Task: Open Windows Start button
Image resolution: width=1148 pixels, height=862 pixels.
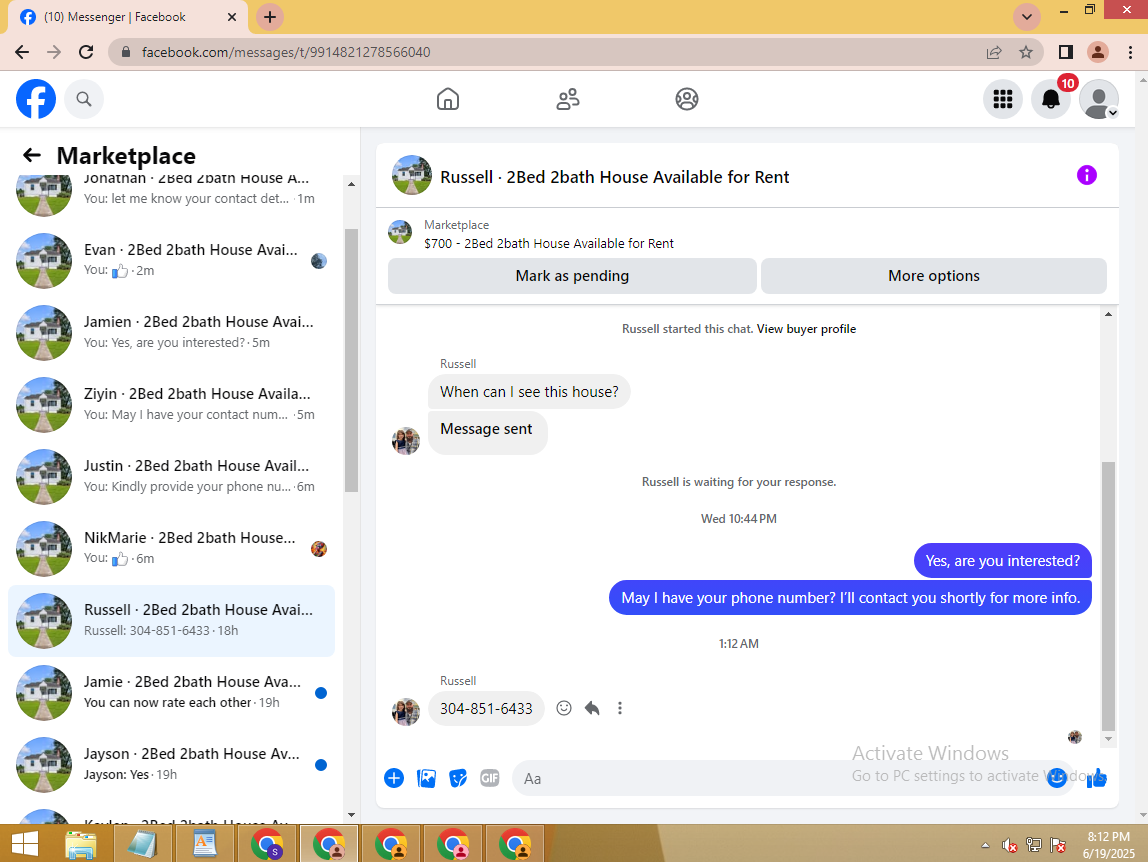Action: (24, 844)
